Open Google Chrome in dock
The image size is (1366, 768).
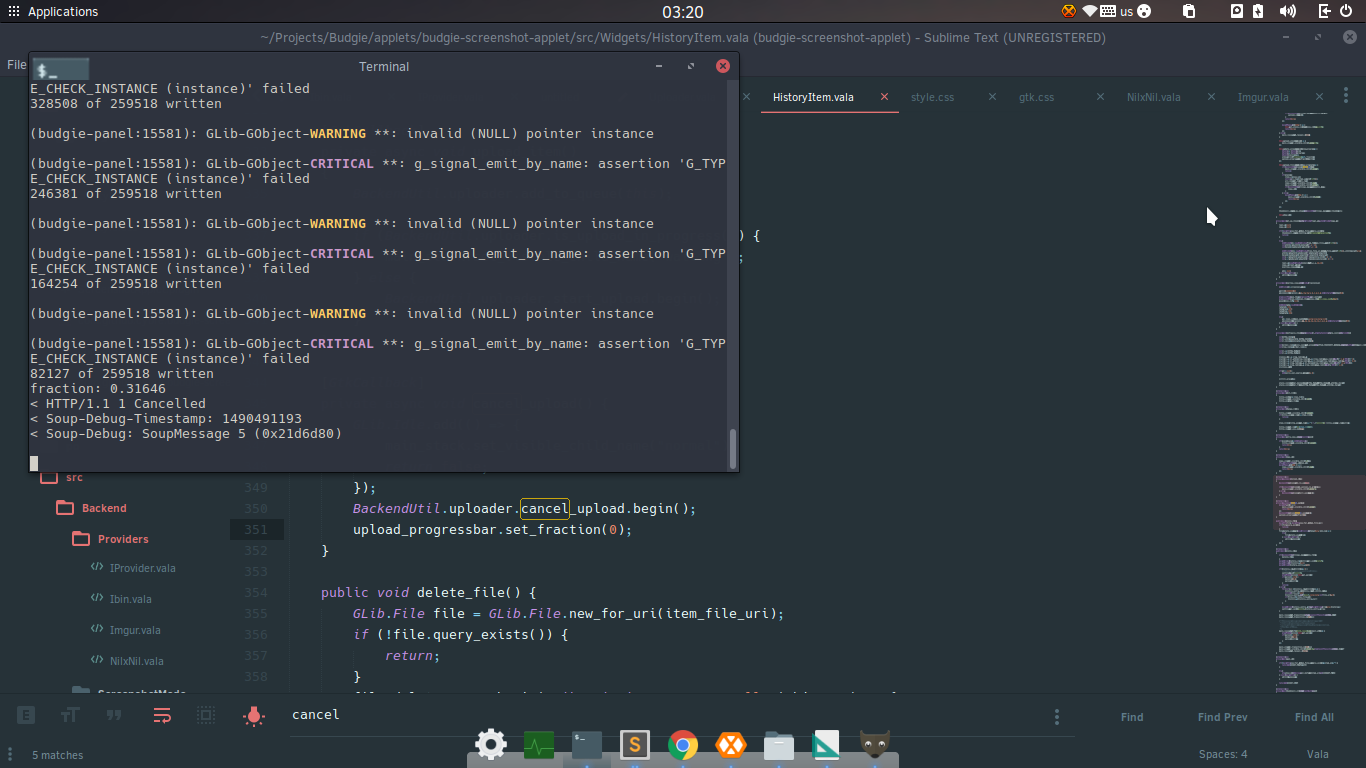click(x=683, y=744)
